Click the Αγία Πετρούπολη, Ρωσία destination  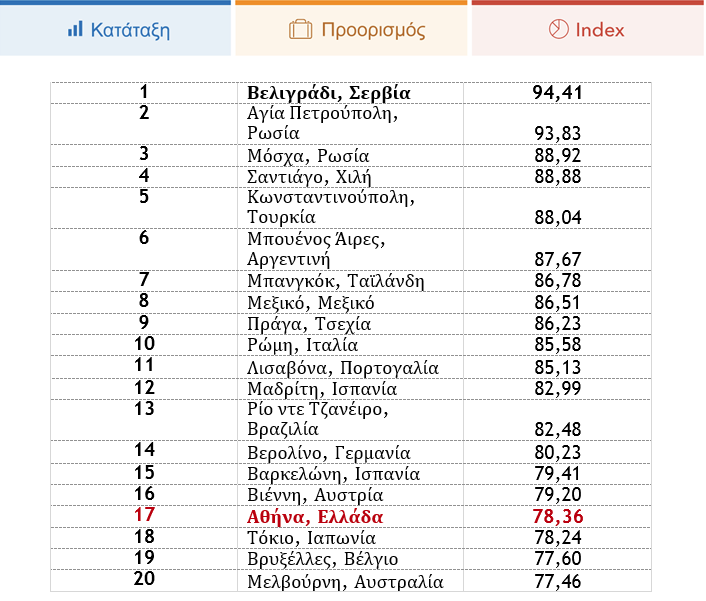coord(322,123)
